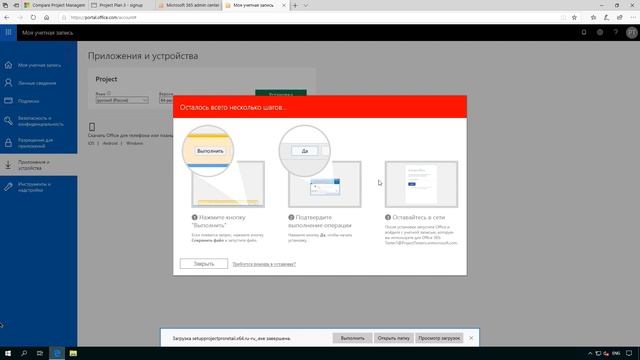Switch to the Microsoft 365 admin center tab

(x=189, y=5)
